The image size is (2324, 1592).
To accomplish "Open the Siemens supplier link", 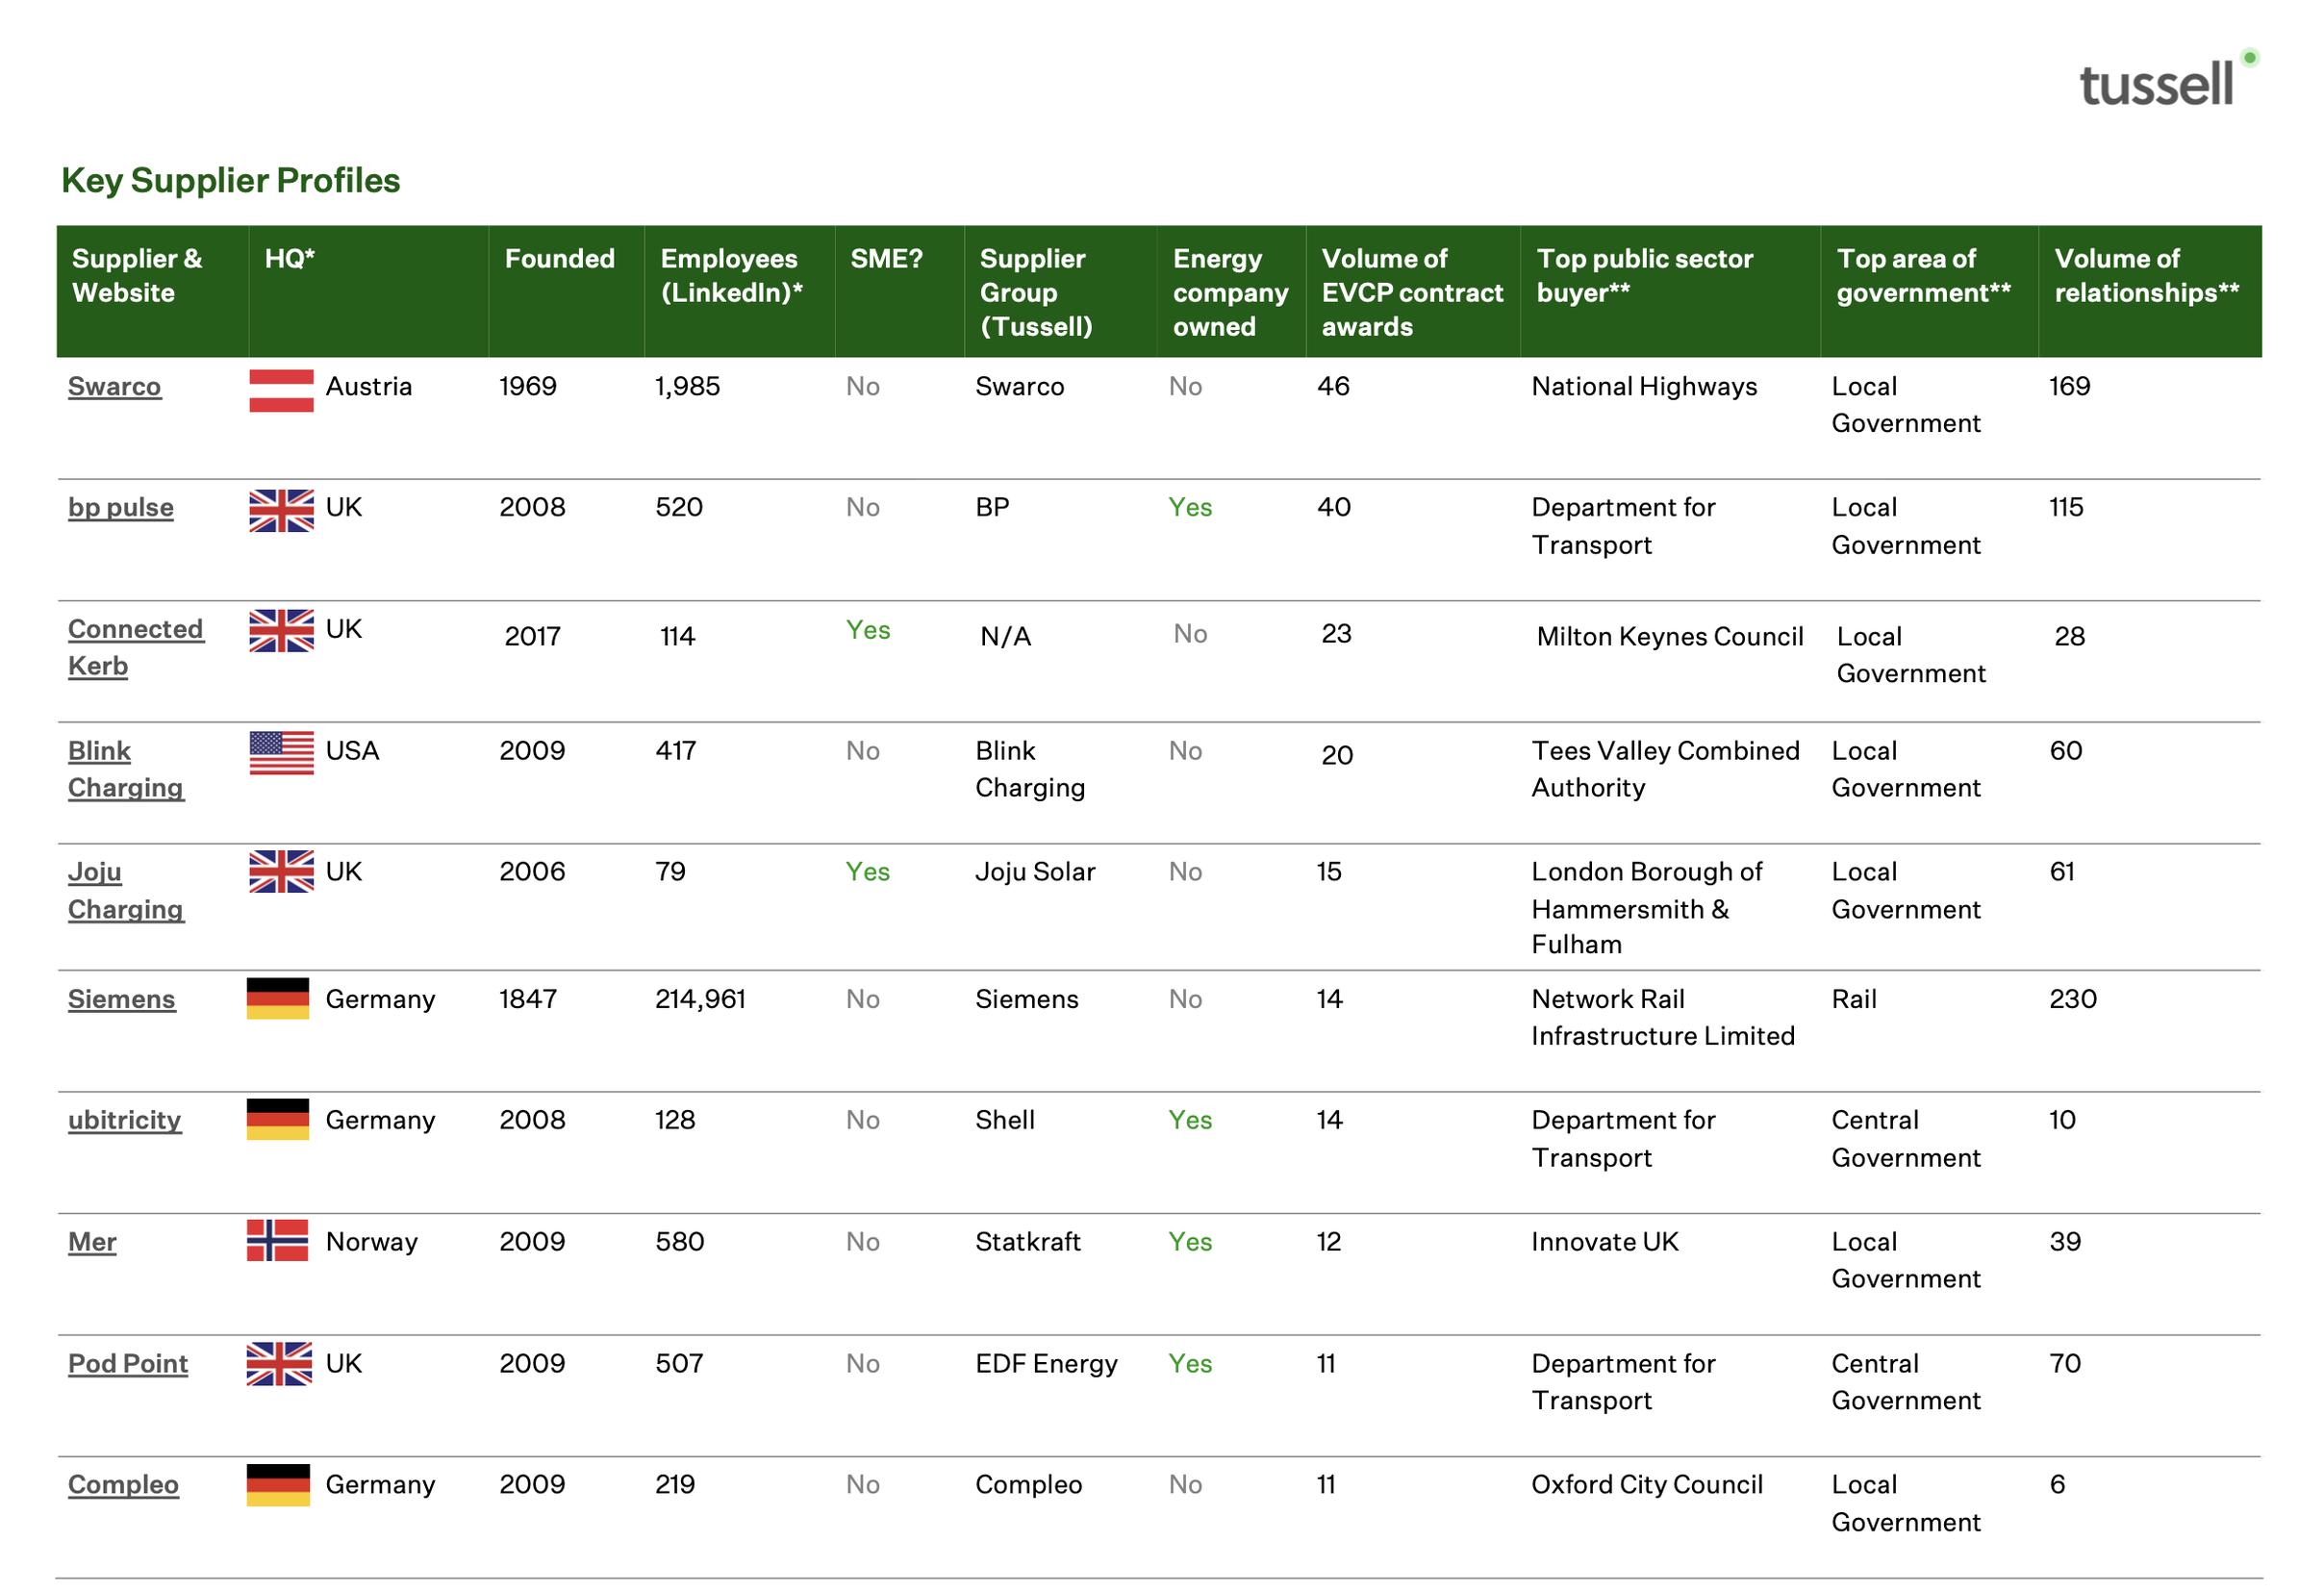I will tap(122, 999).
